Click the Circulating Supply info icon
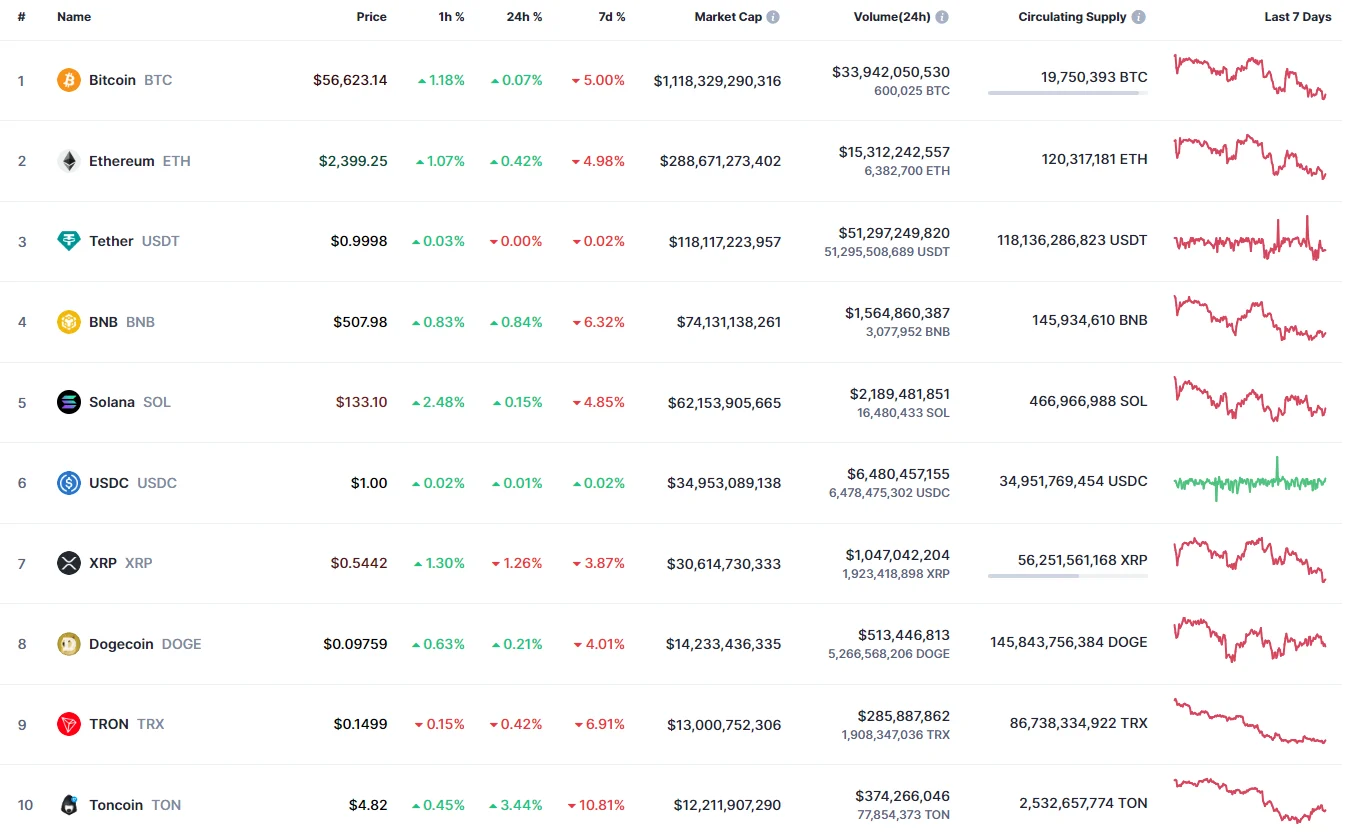This screenshot has width=1346, height=833. 1139,17
